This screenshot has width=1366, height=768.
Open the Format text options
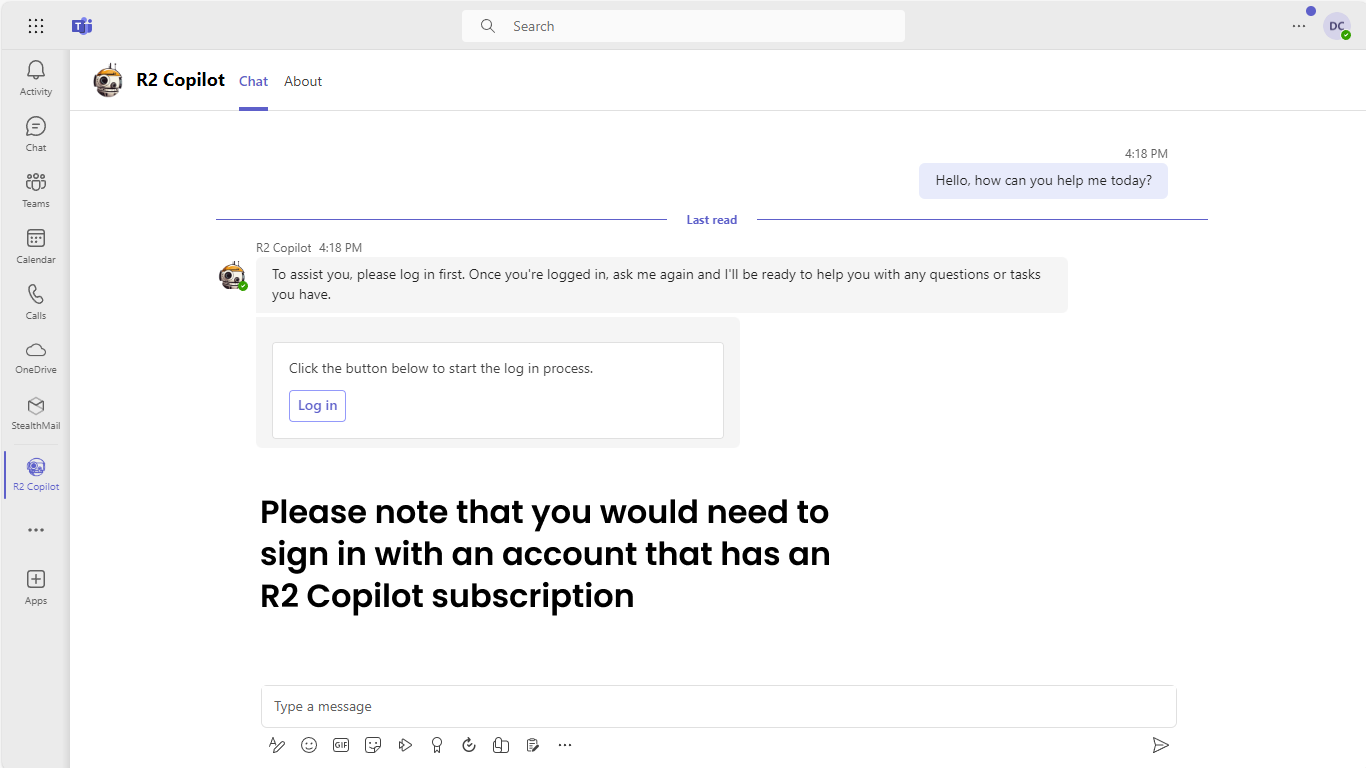277,745
